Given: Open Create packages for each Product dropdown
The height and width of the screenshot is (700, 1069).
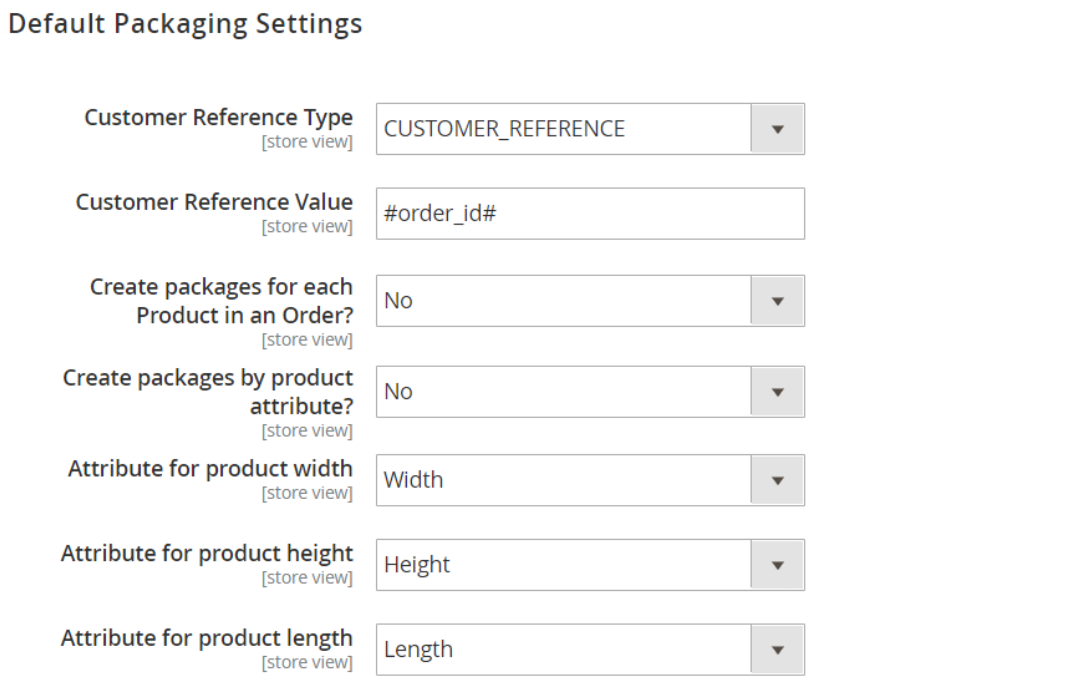Looking at the screenshot, I should coord(590,301).
